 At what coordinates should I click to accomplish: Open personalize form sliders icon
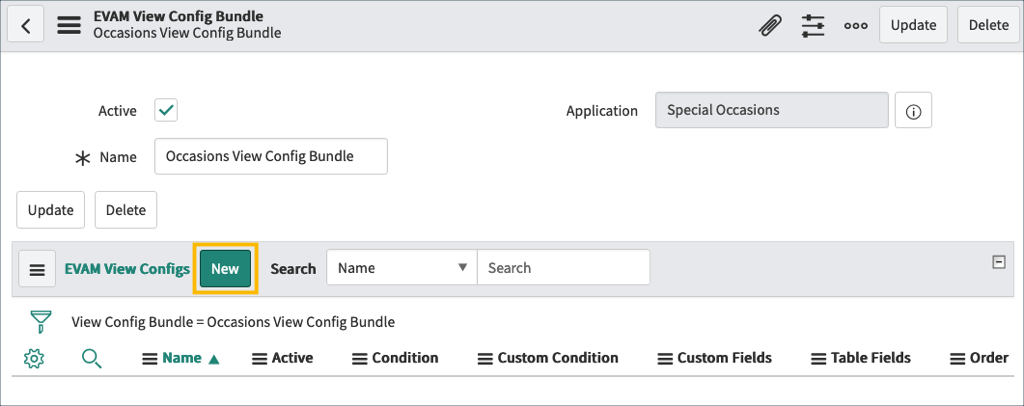tap(813, 25)
